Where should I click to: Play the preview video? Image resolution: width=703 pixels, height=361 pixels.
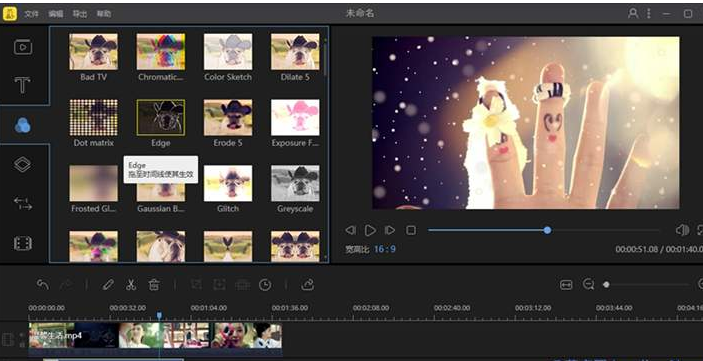(370, 231)
